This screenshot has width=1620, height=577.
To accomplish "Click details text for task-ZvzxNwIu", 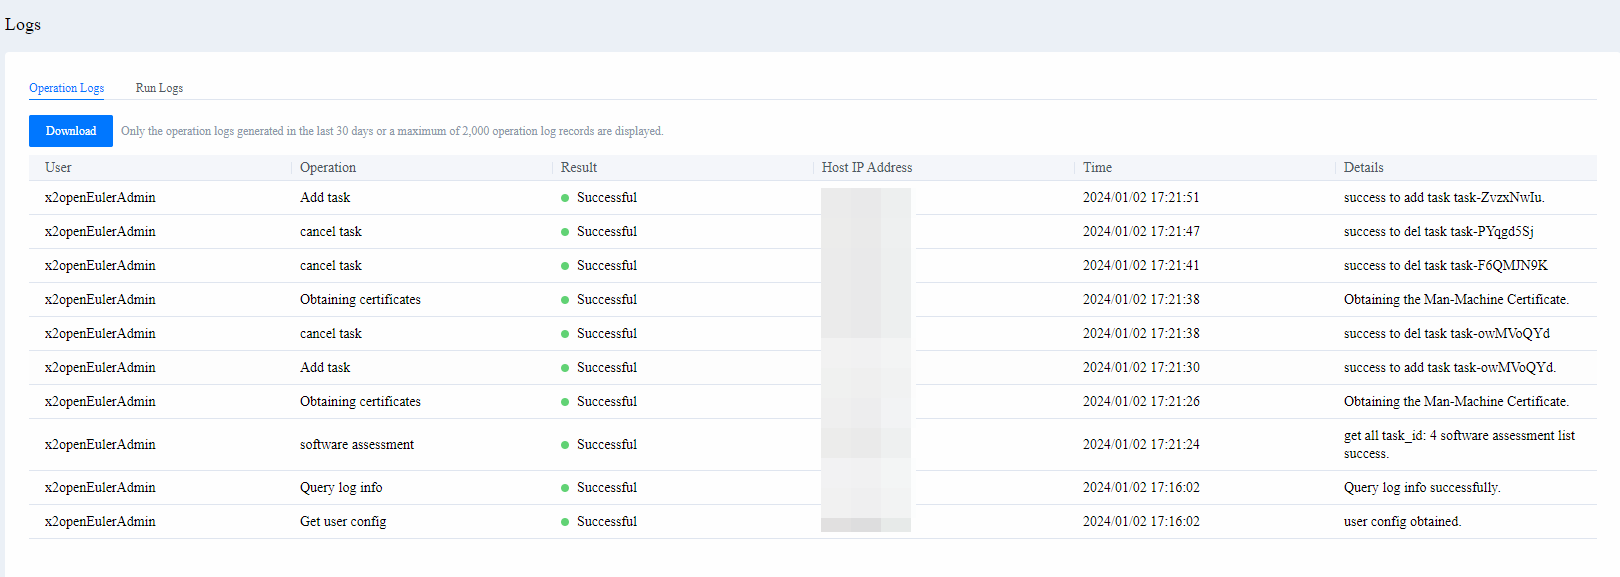I will (1443, 198).
